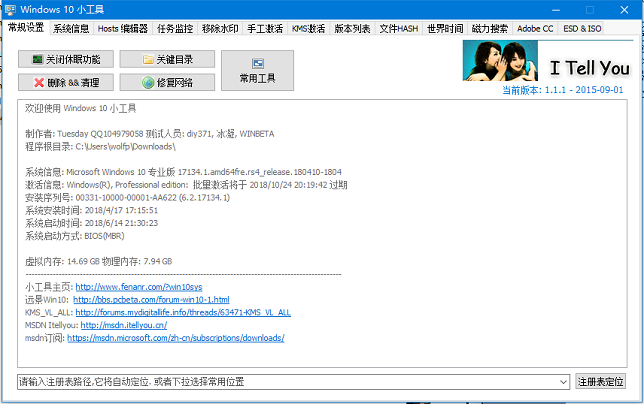Image resolution: width=644 pixels, height=404 pixels.
Task: Select the Adobe CC tab
Action: (535, 29)
